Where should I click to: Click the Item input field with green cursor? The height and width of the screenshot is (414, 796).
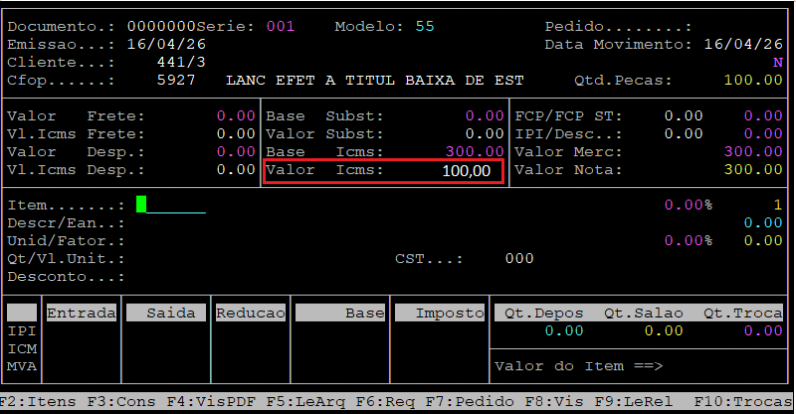click(170, 205)
